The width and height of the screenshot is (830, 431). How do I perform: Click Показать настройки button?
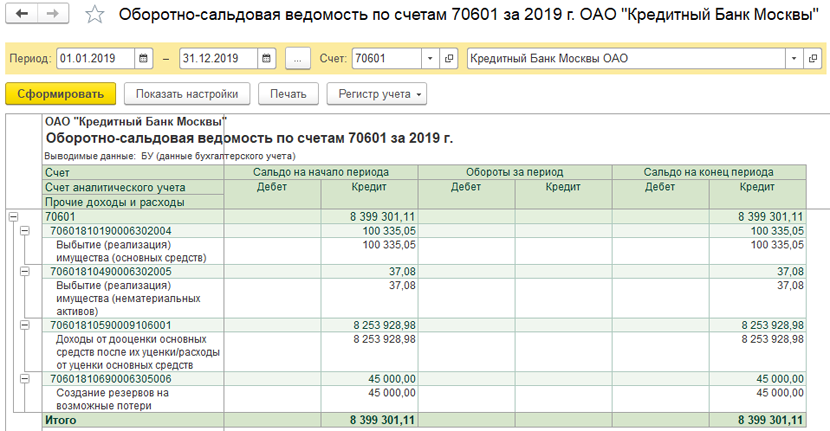(x=187, y=95)
